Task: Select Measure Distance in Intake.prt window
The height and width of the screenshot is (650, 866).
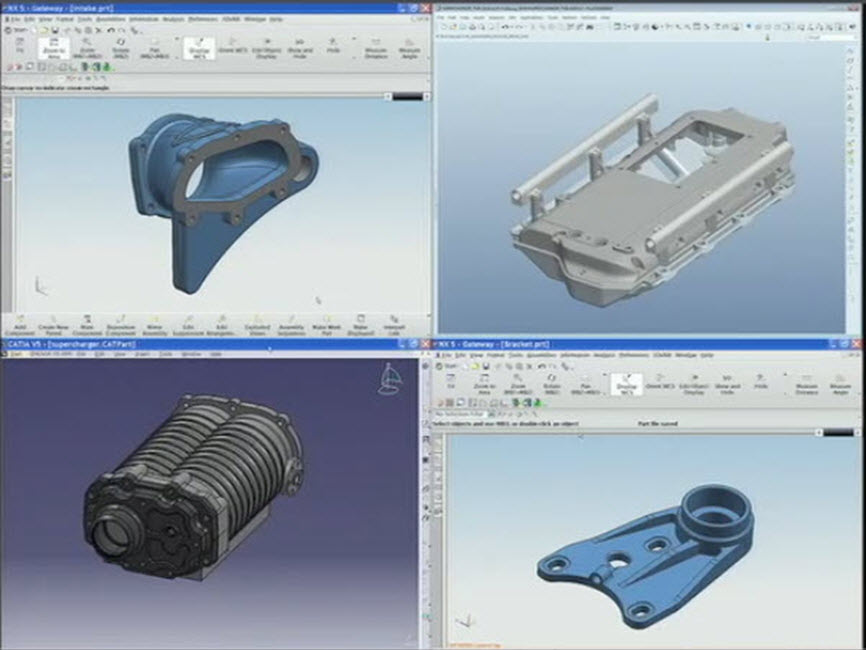Action: [376, 48]
